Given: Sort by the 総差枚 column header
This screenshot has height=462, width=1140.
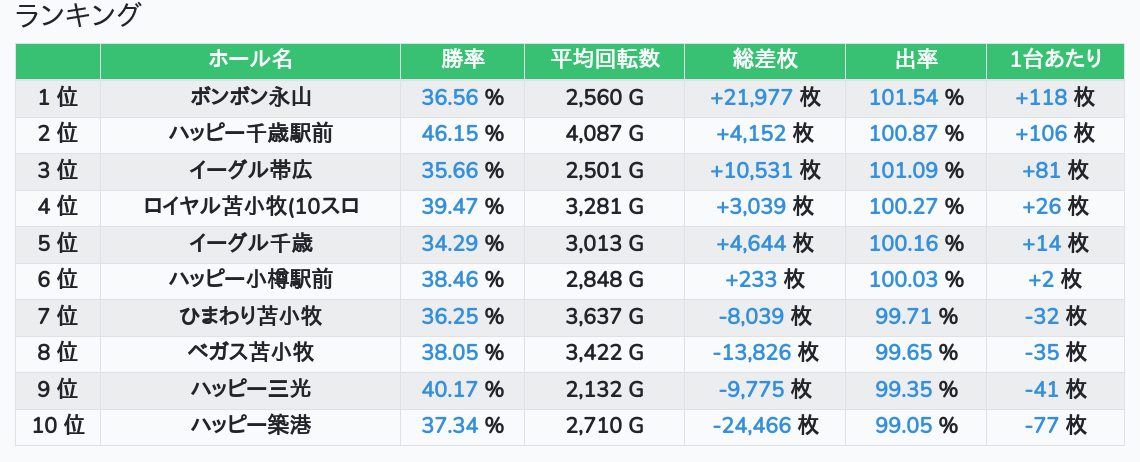Looking at the screenshot, I should [765, 60].
